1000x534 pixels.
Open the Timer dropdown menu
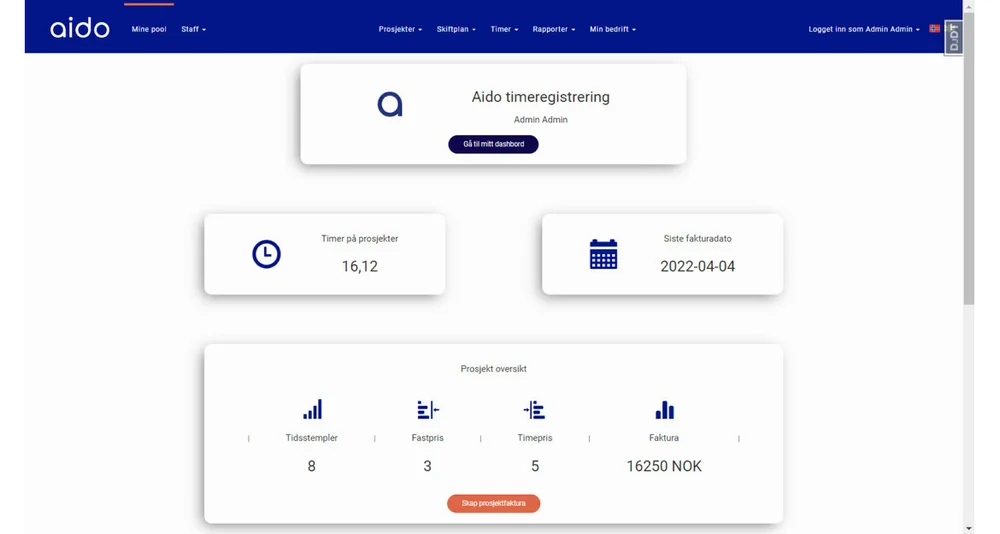[x=504, y=29]
